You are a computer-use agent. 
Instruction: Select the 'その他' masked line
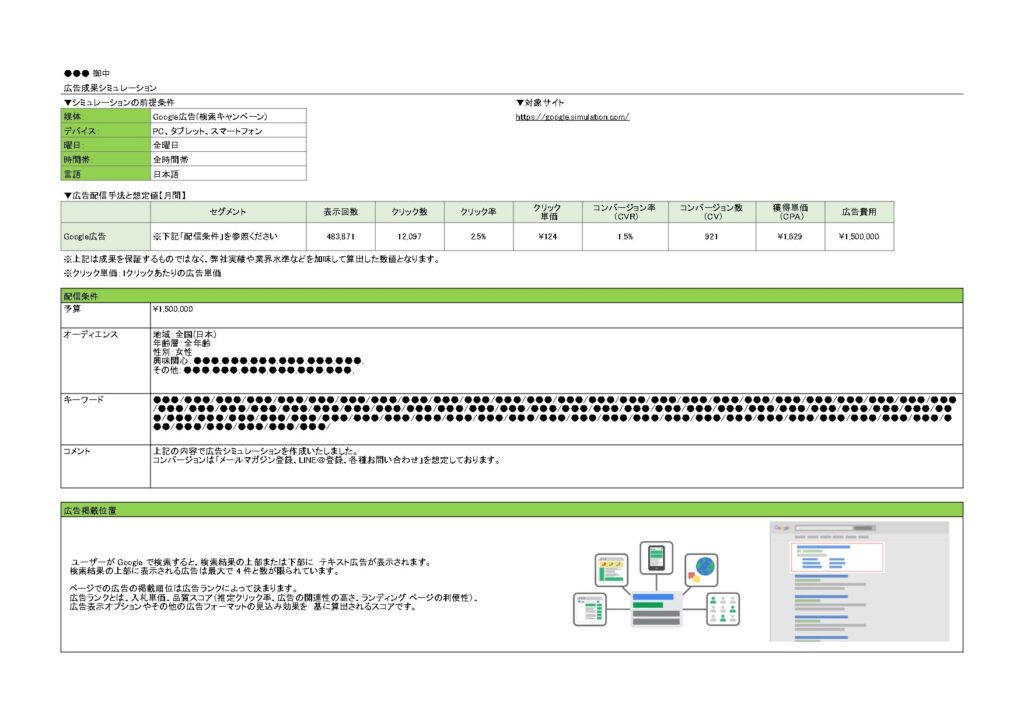[x=253, y=370]
